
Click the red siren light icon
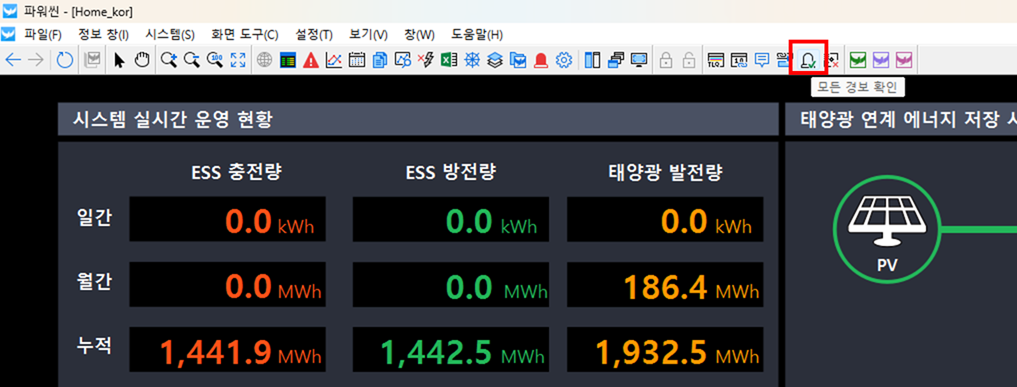(542, 60)
